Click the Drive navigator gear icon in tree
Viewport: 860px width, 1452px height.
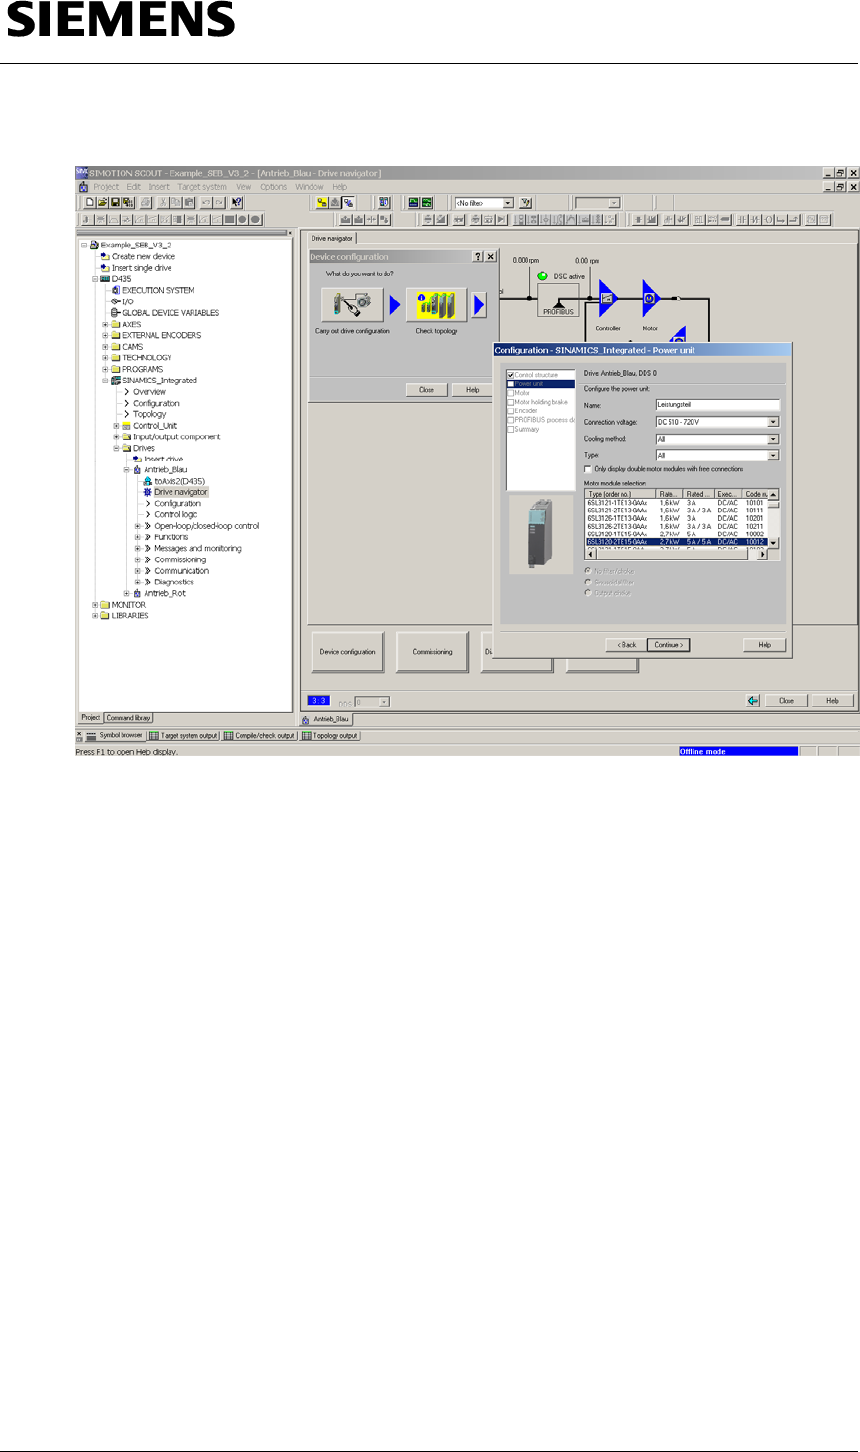[146, 492]
